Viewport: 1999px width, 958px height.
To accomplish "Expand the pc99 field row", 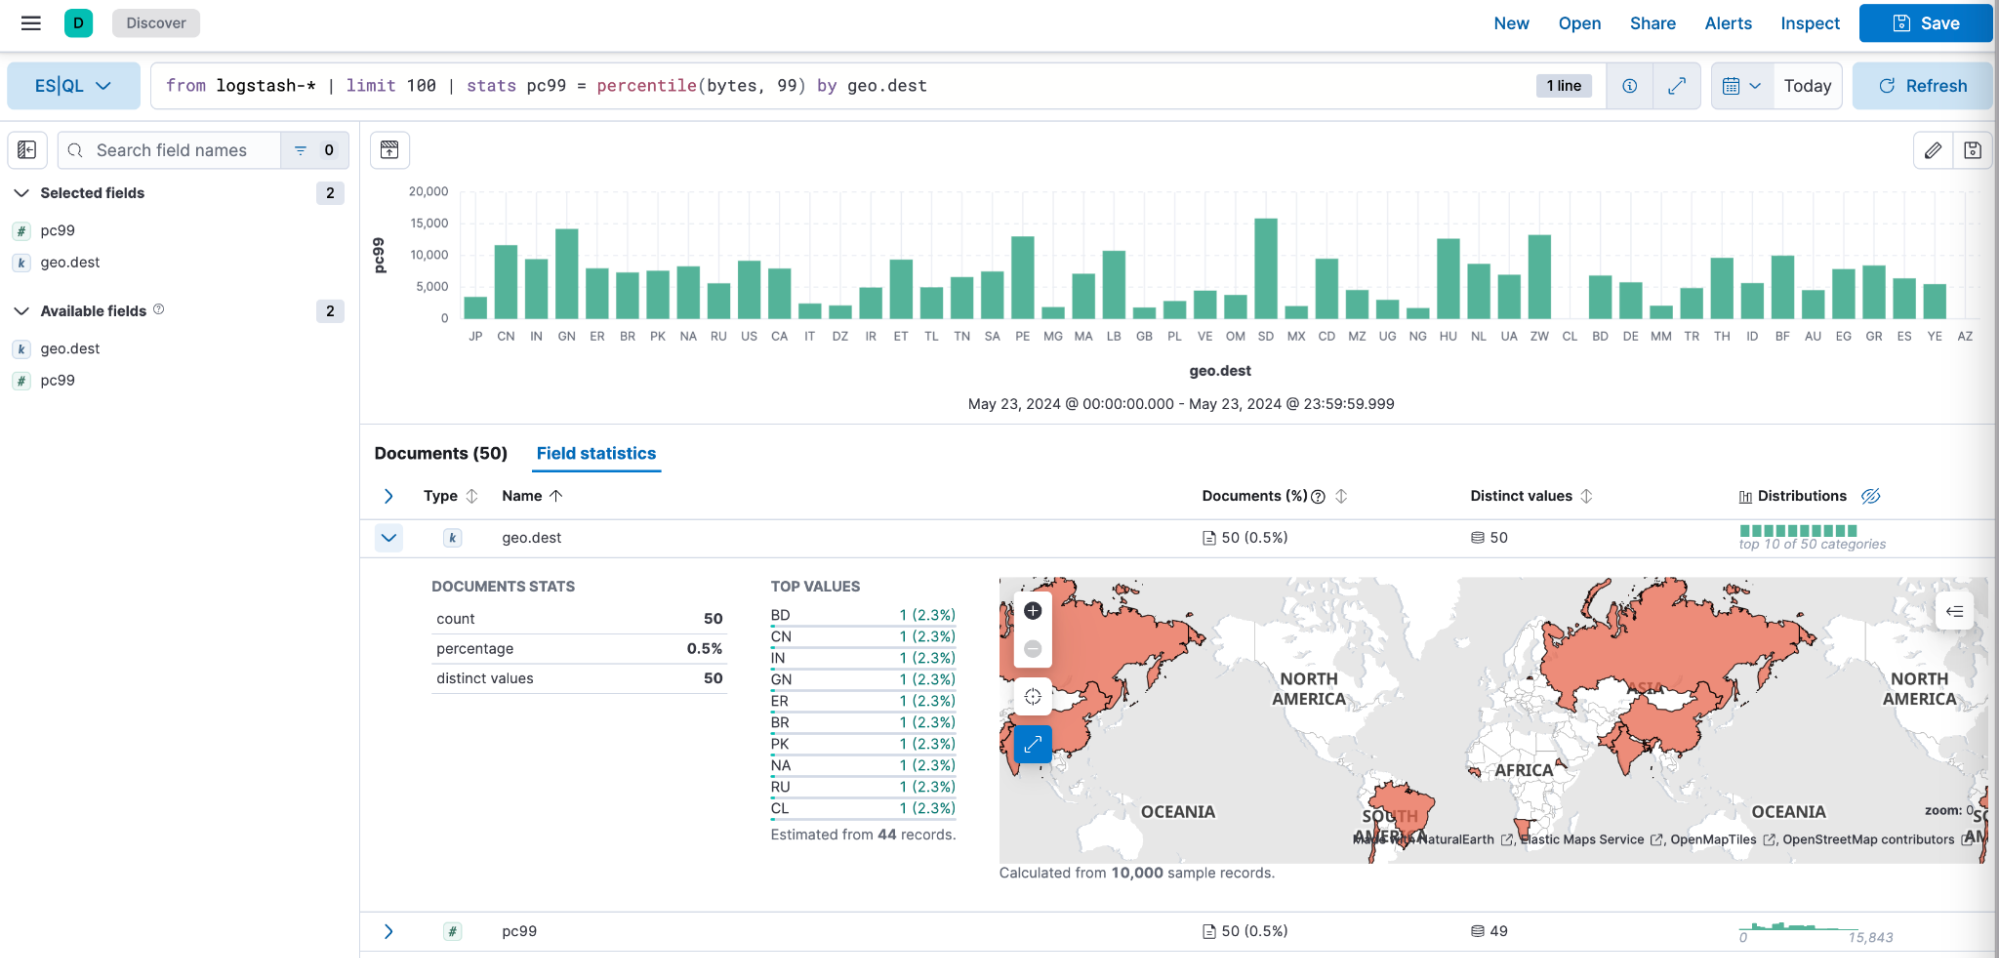I will [x=389, y=932].
